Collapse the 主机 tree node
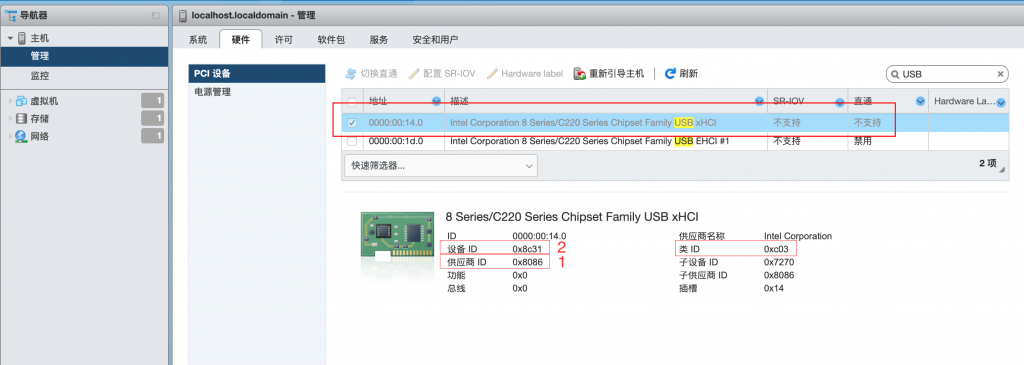 coord(10,39)
